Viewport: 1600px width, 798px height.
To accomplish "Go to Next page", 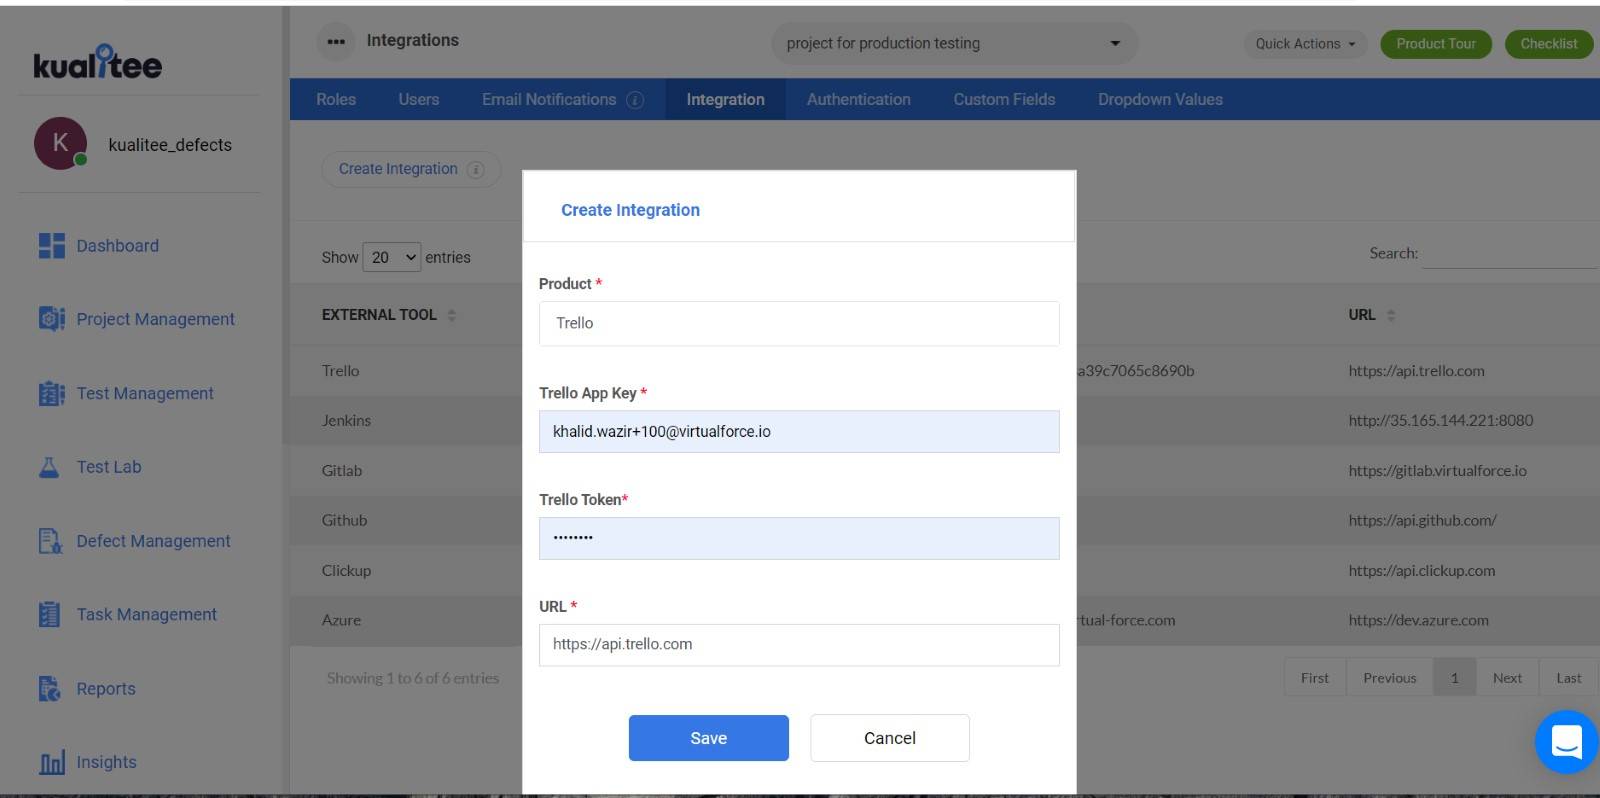I will pos(1508,677).
